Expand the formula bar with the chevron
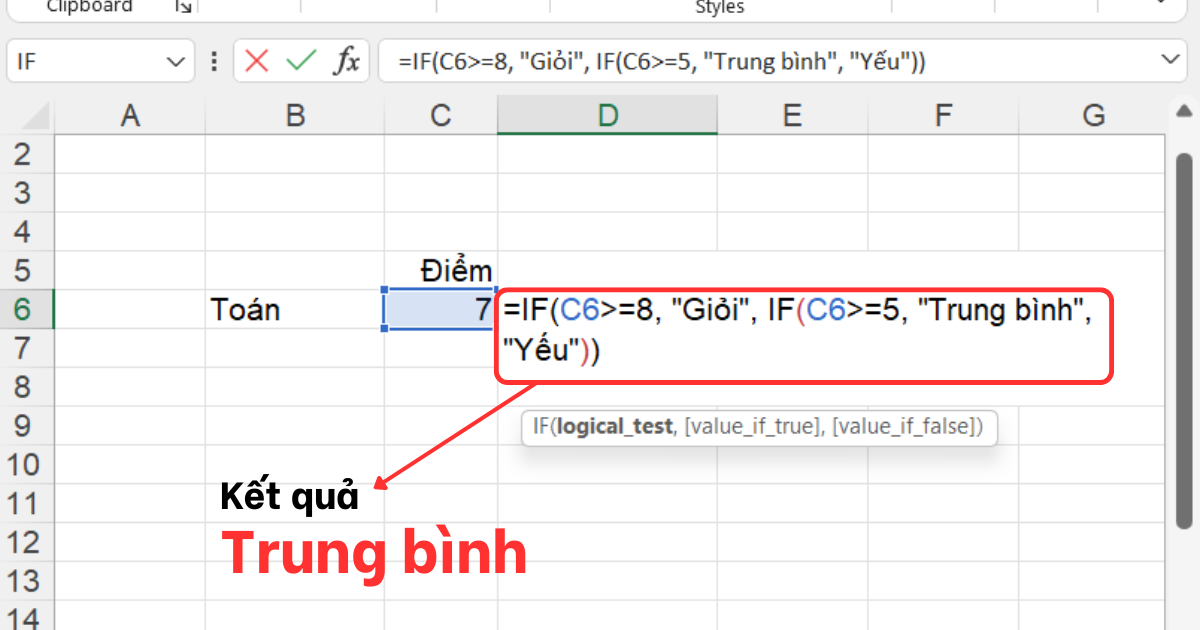Image resolution: width=1200 pixels, height=630 pixels. coord(1172,61)
